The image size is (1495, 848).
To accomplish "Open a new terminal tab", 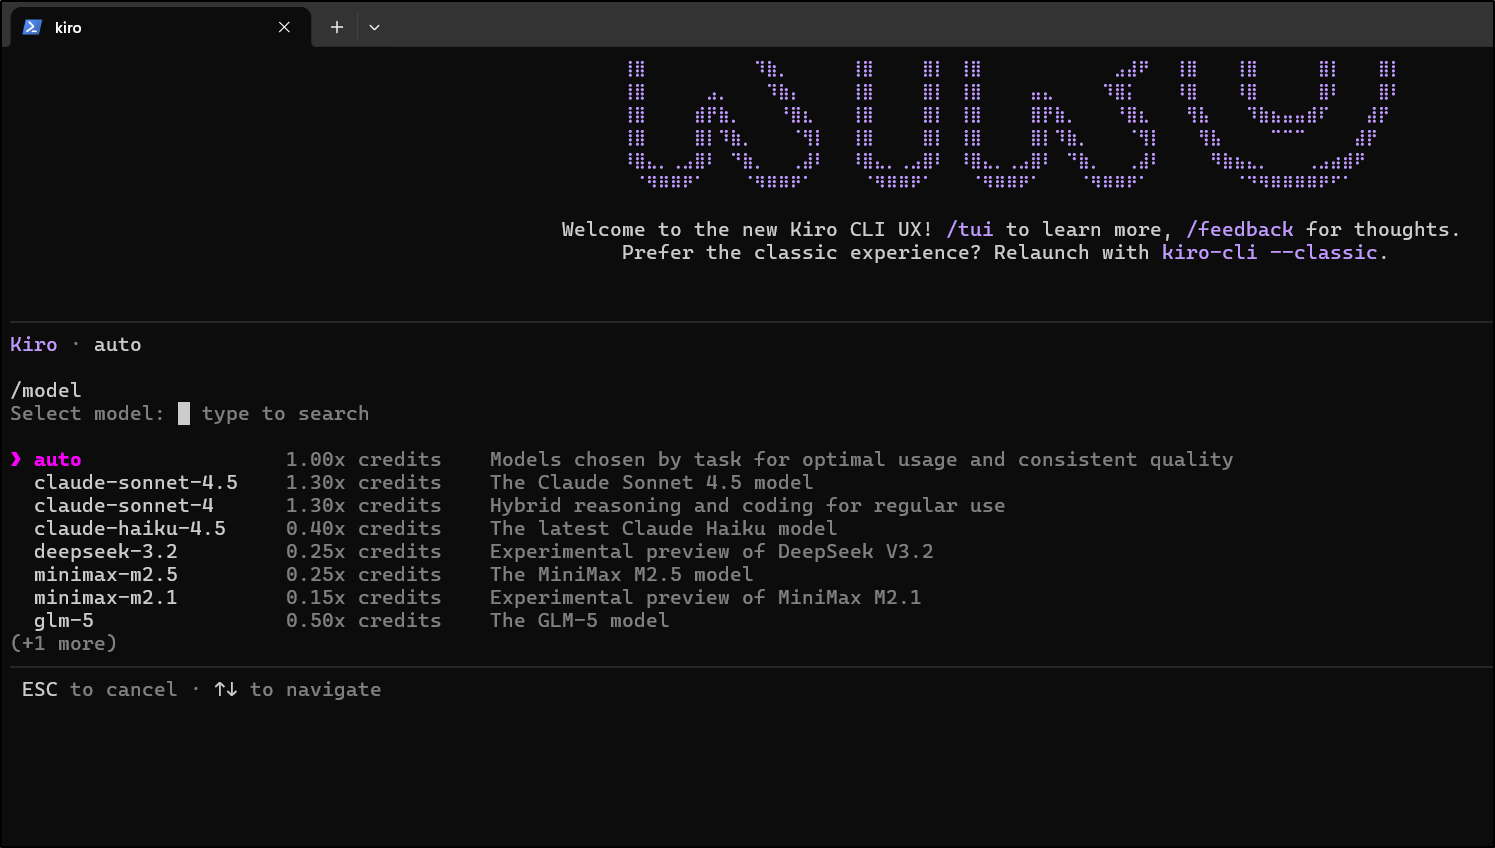I will [337, 27].
